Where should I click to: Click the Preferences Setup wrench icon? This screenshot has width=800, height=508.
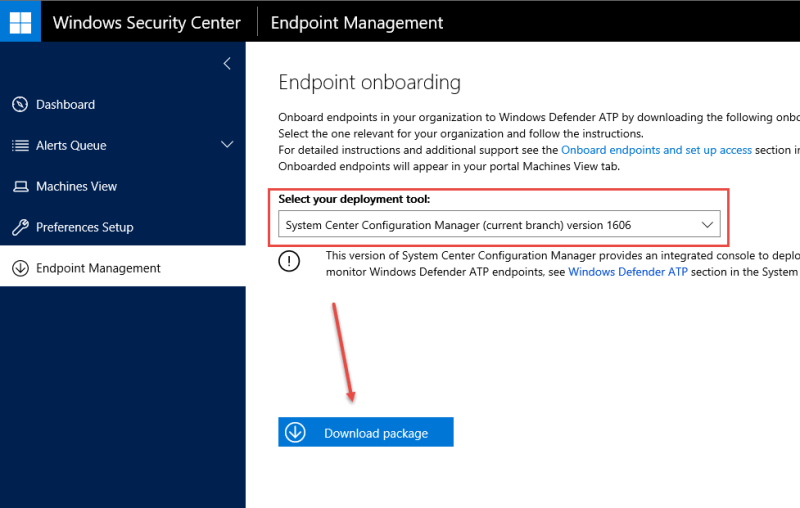pos(20,227)
